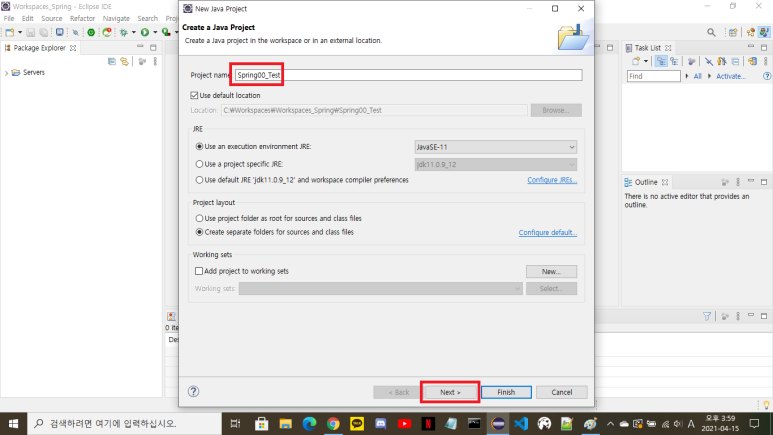Open the Edit menu
The height and width of the screenshot is (435, 773).
click(28, 18)
